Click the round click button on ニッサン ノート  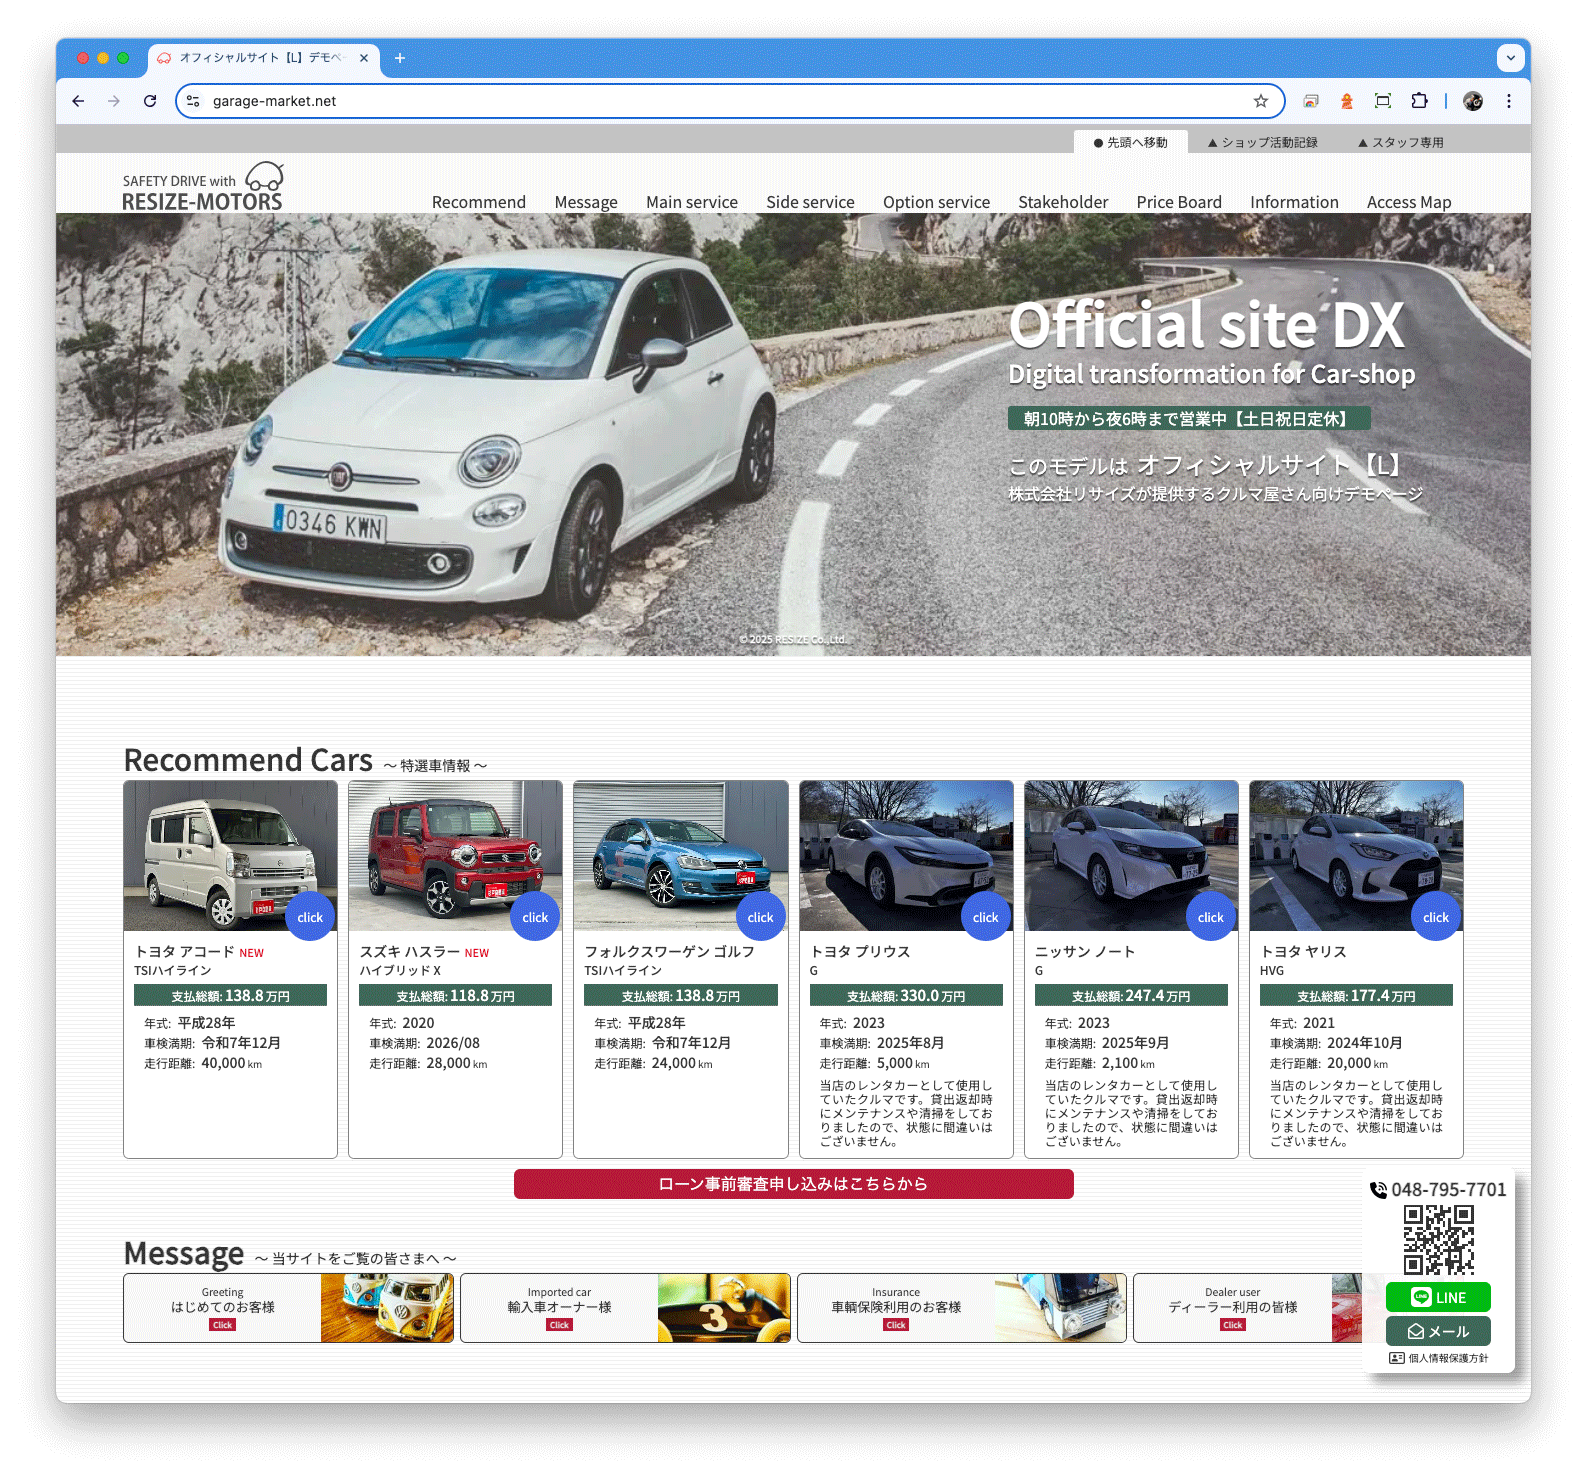pos(1210,916)
